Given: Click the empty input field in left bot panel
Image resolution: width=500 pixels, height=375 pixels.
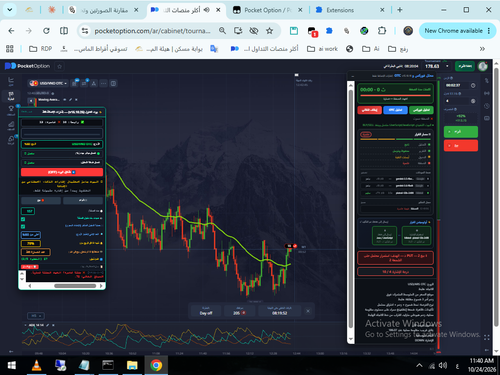Looking at the screenshot, I should [x=62, y=134].
